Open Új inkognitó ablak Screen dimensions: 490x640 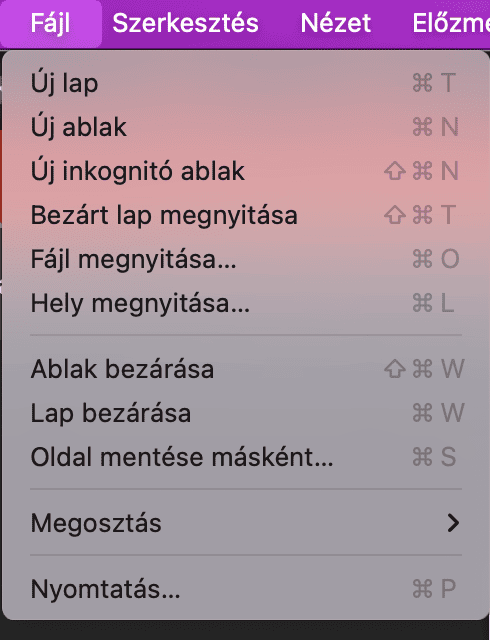click(x=246, y=171)
